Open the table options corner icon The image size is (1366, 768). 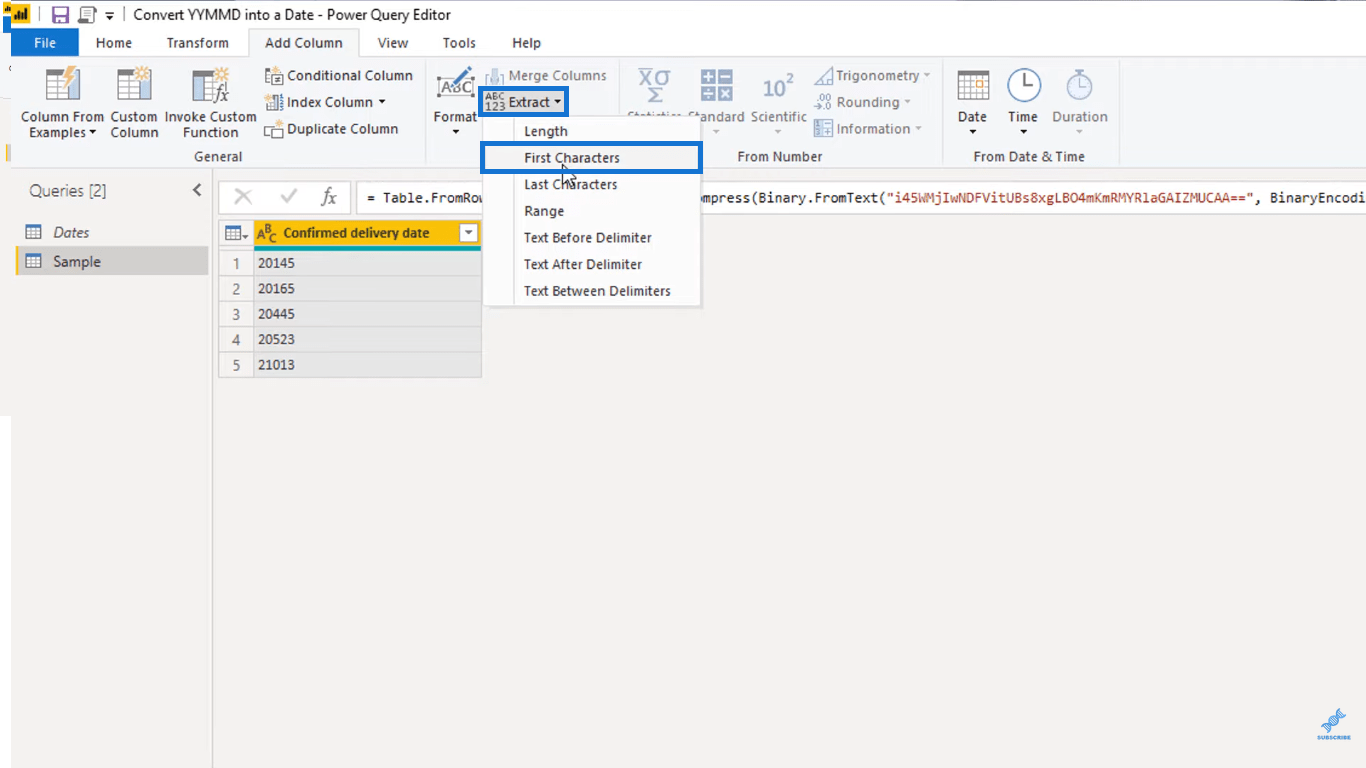point(237,233)
